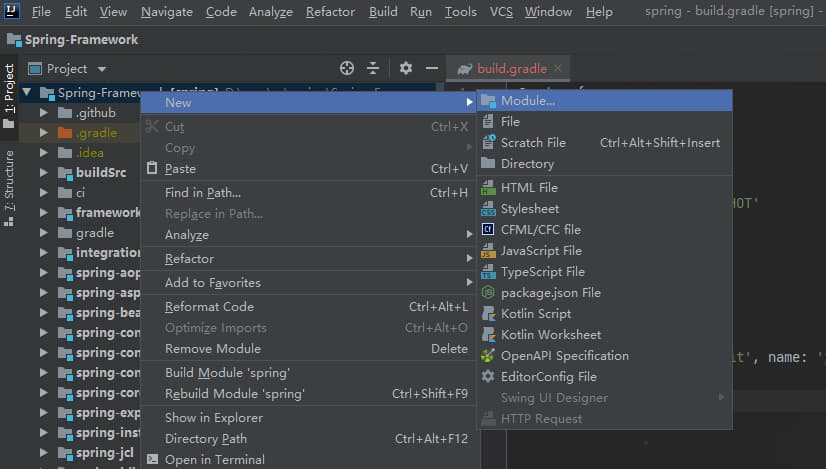Click the JavaScript File icon
Viewport: 826px width, 469px height.
pyautogui.click(x=488, y=251)
